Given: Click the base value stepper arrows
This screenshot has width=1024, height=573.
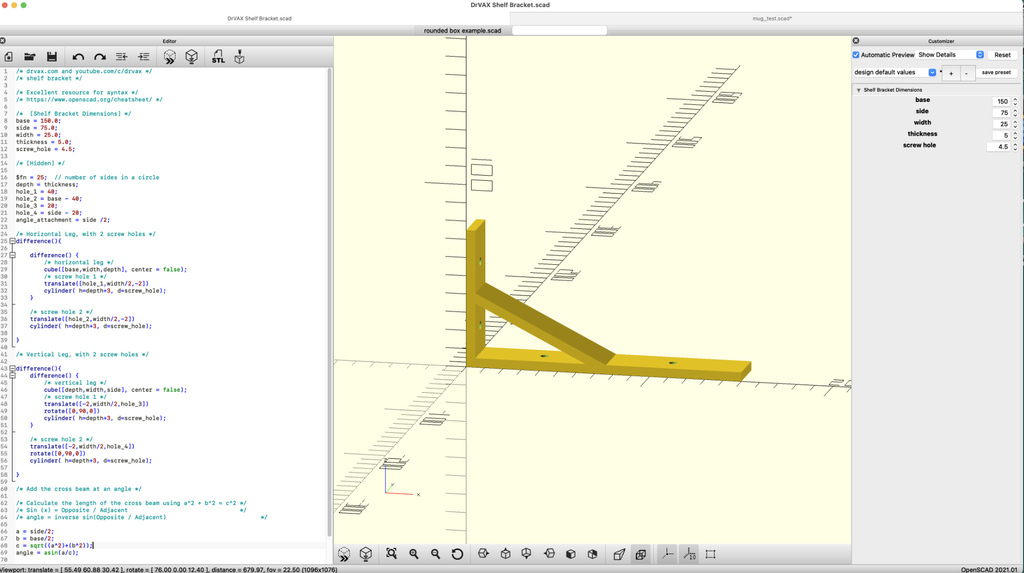Looking at the screenshot, I should point(1015,101).
